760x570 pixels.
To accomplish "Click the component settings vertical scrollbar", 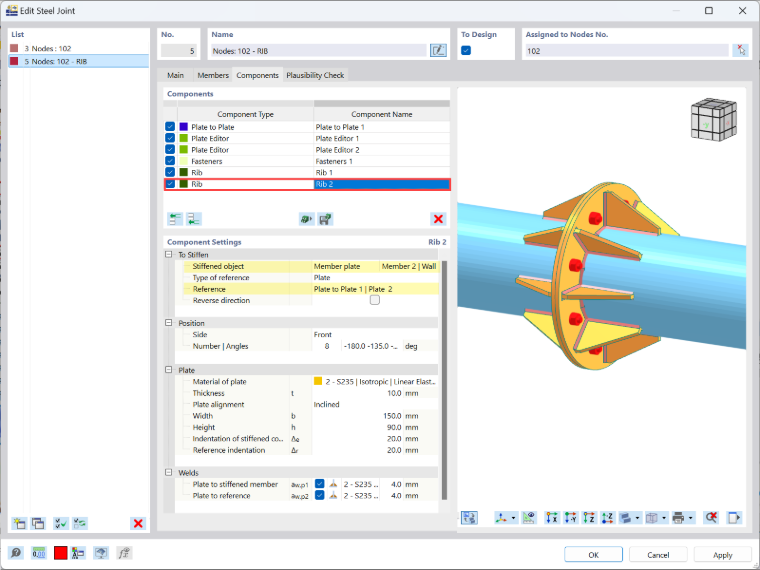I will (x=444, y=380).
